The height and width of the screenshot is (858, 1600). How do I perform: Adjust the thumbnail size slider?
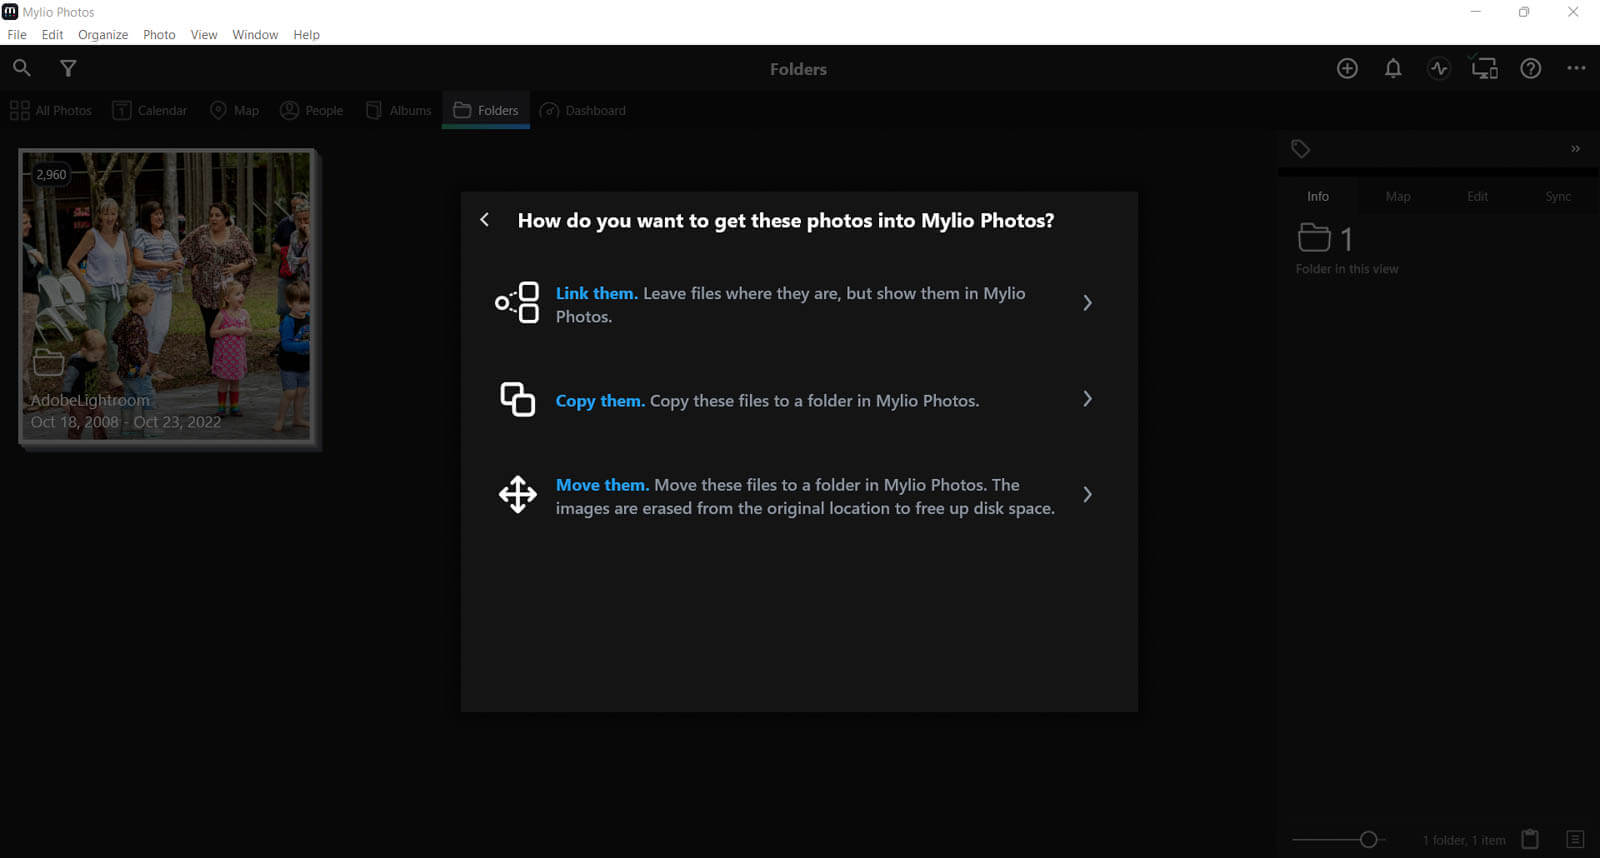[x=1368, y=840]
